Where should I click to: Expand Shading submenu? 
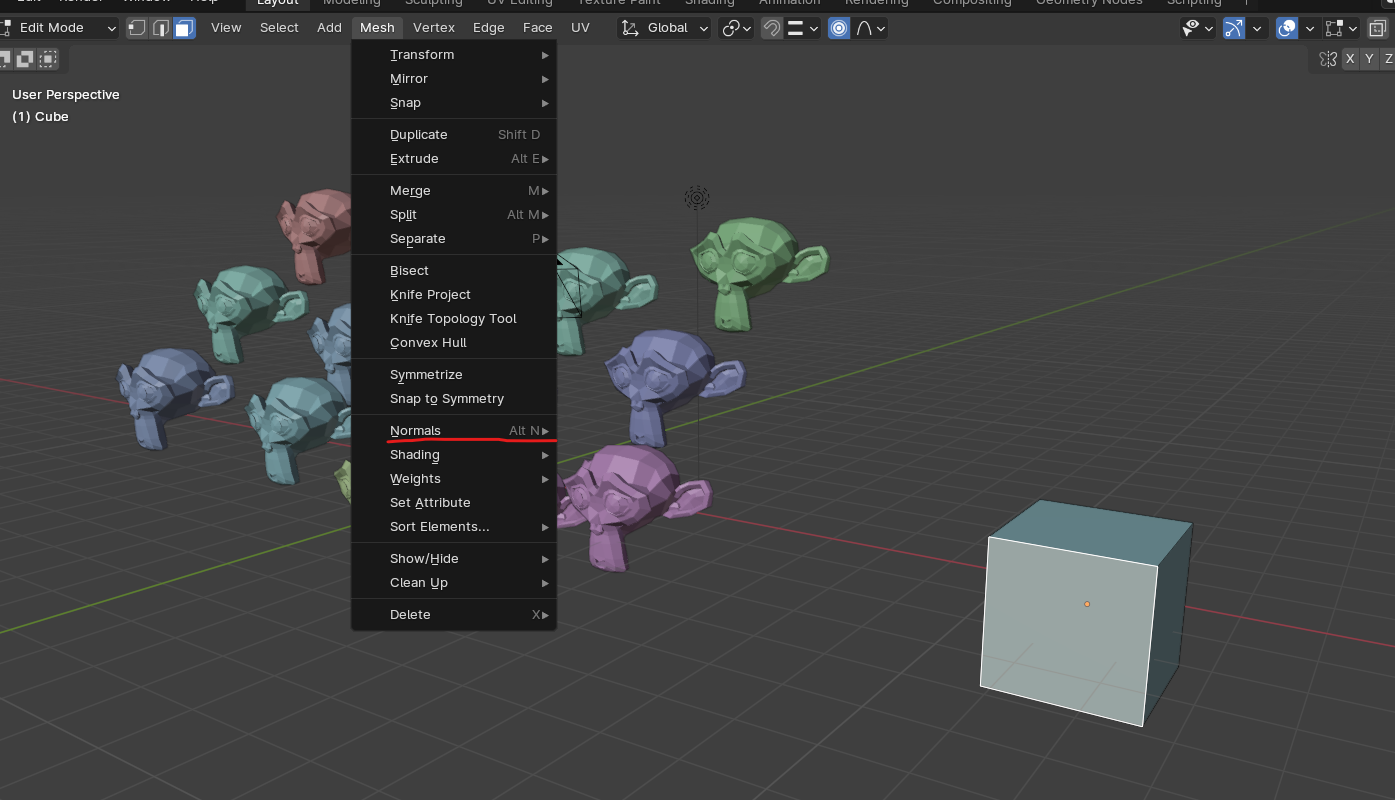[x=454, y=455]
